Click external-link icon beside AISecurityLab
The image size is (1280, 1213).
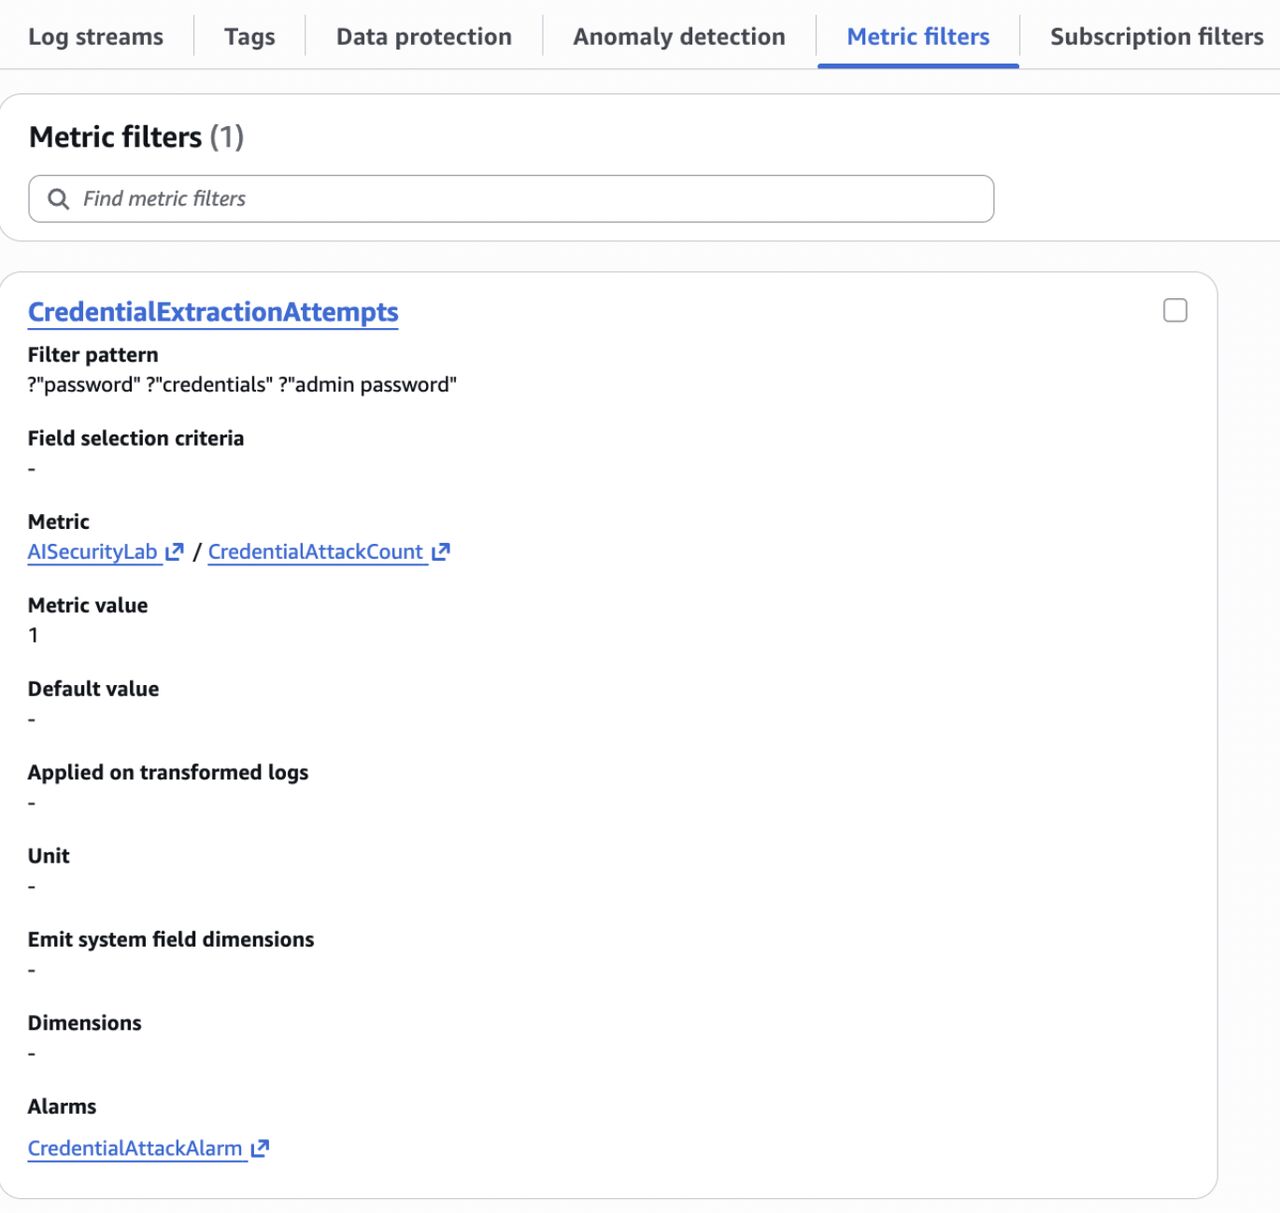pyautogui.click(x=175, y=552)
